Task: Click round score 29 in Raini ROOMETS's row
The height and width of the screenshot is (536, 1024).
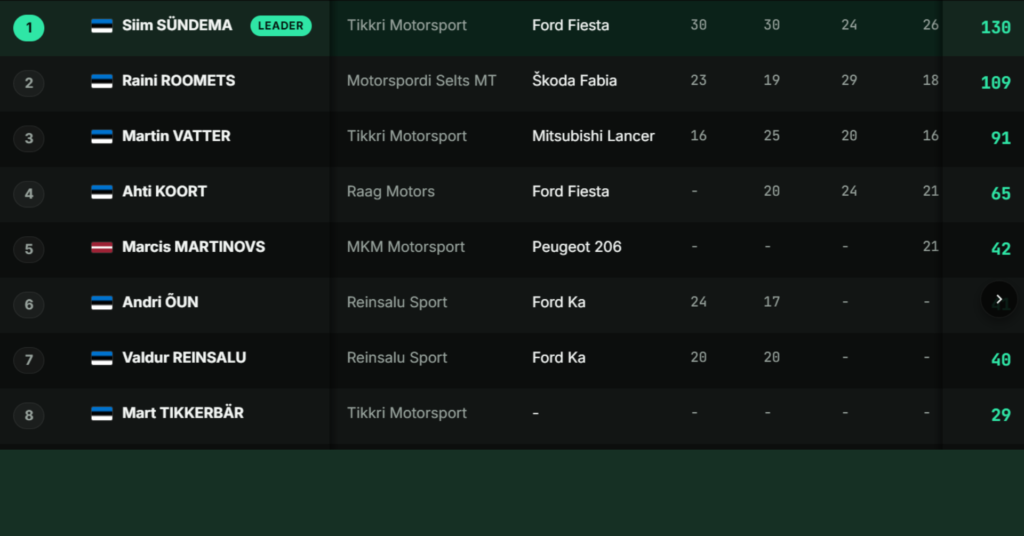Action: (x=849, y=80)
